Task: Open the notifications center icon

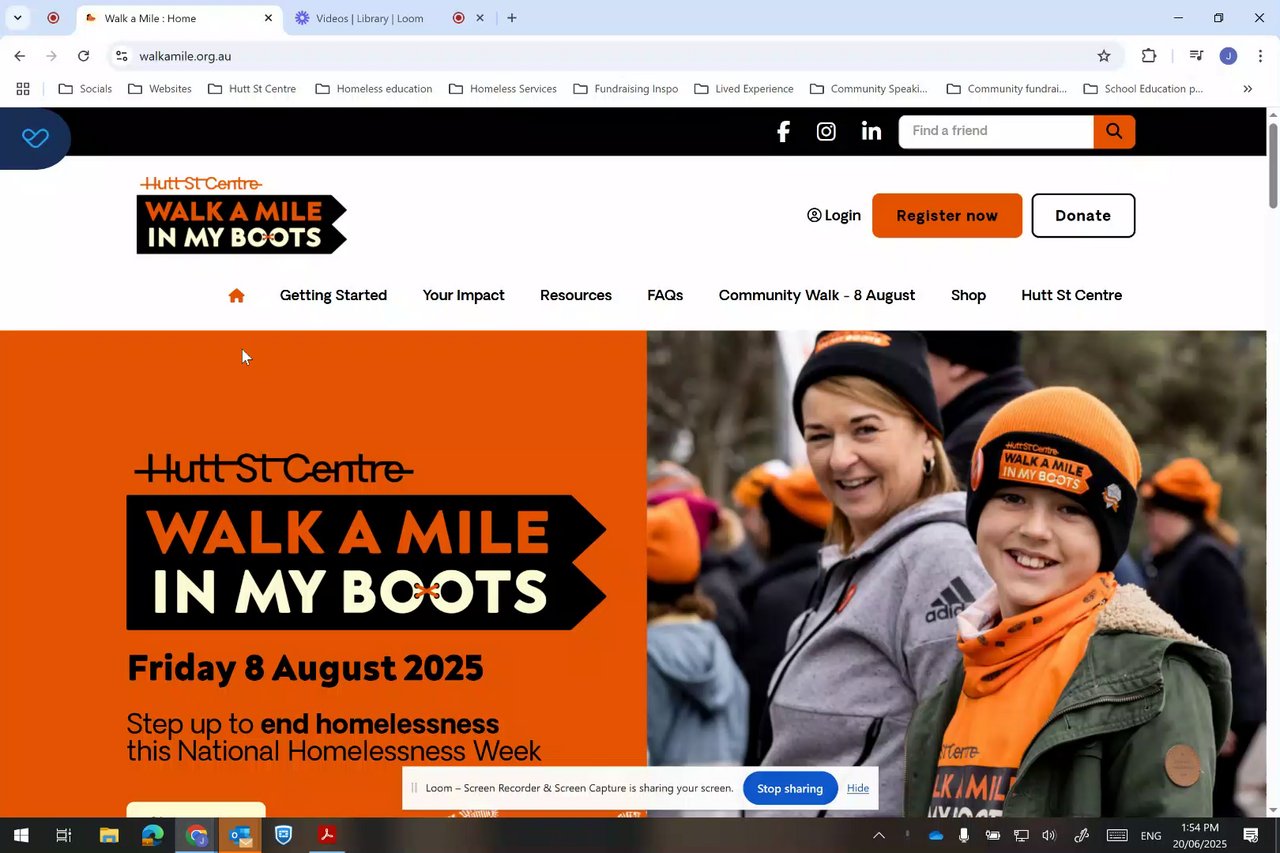Action: (1250, 835)
